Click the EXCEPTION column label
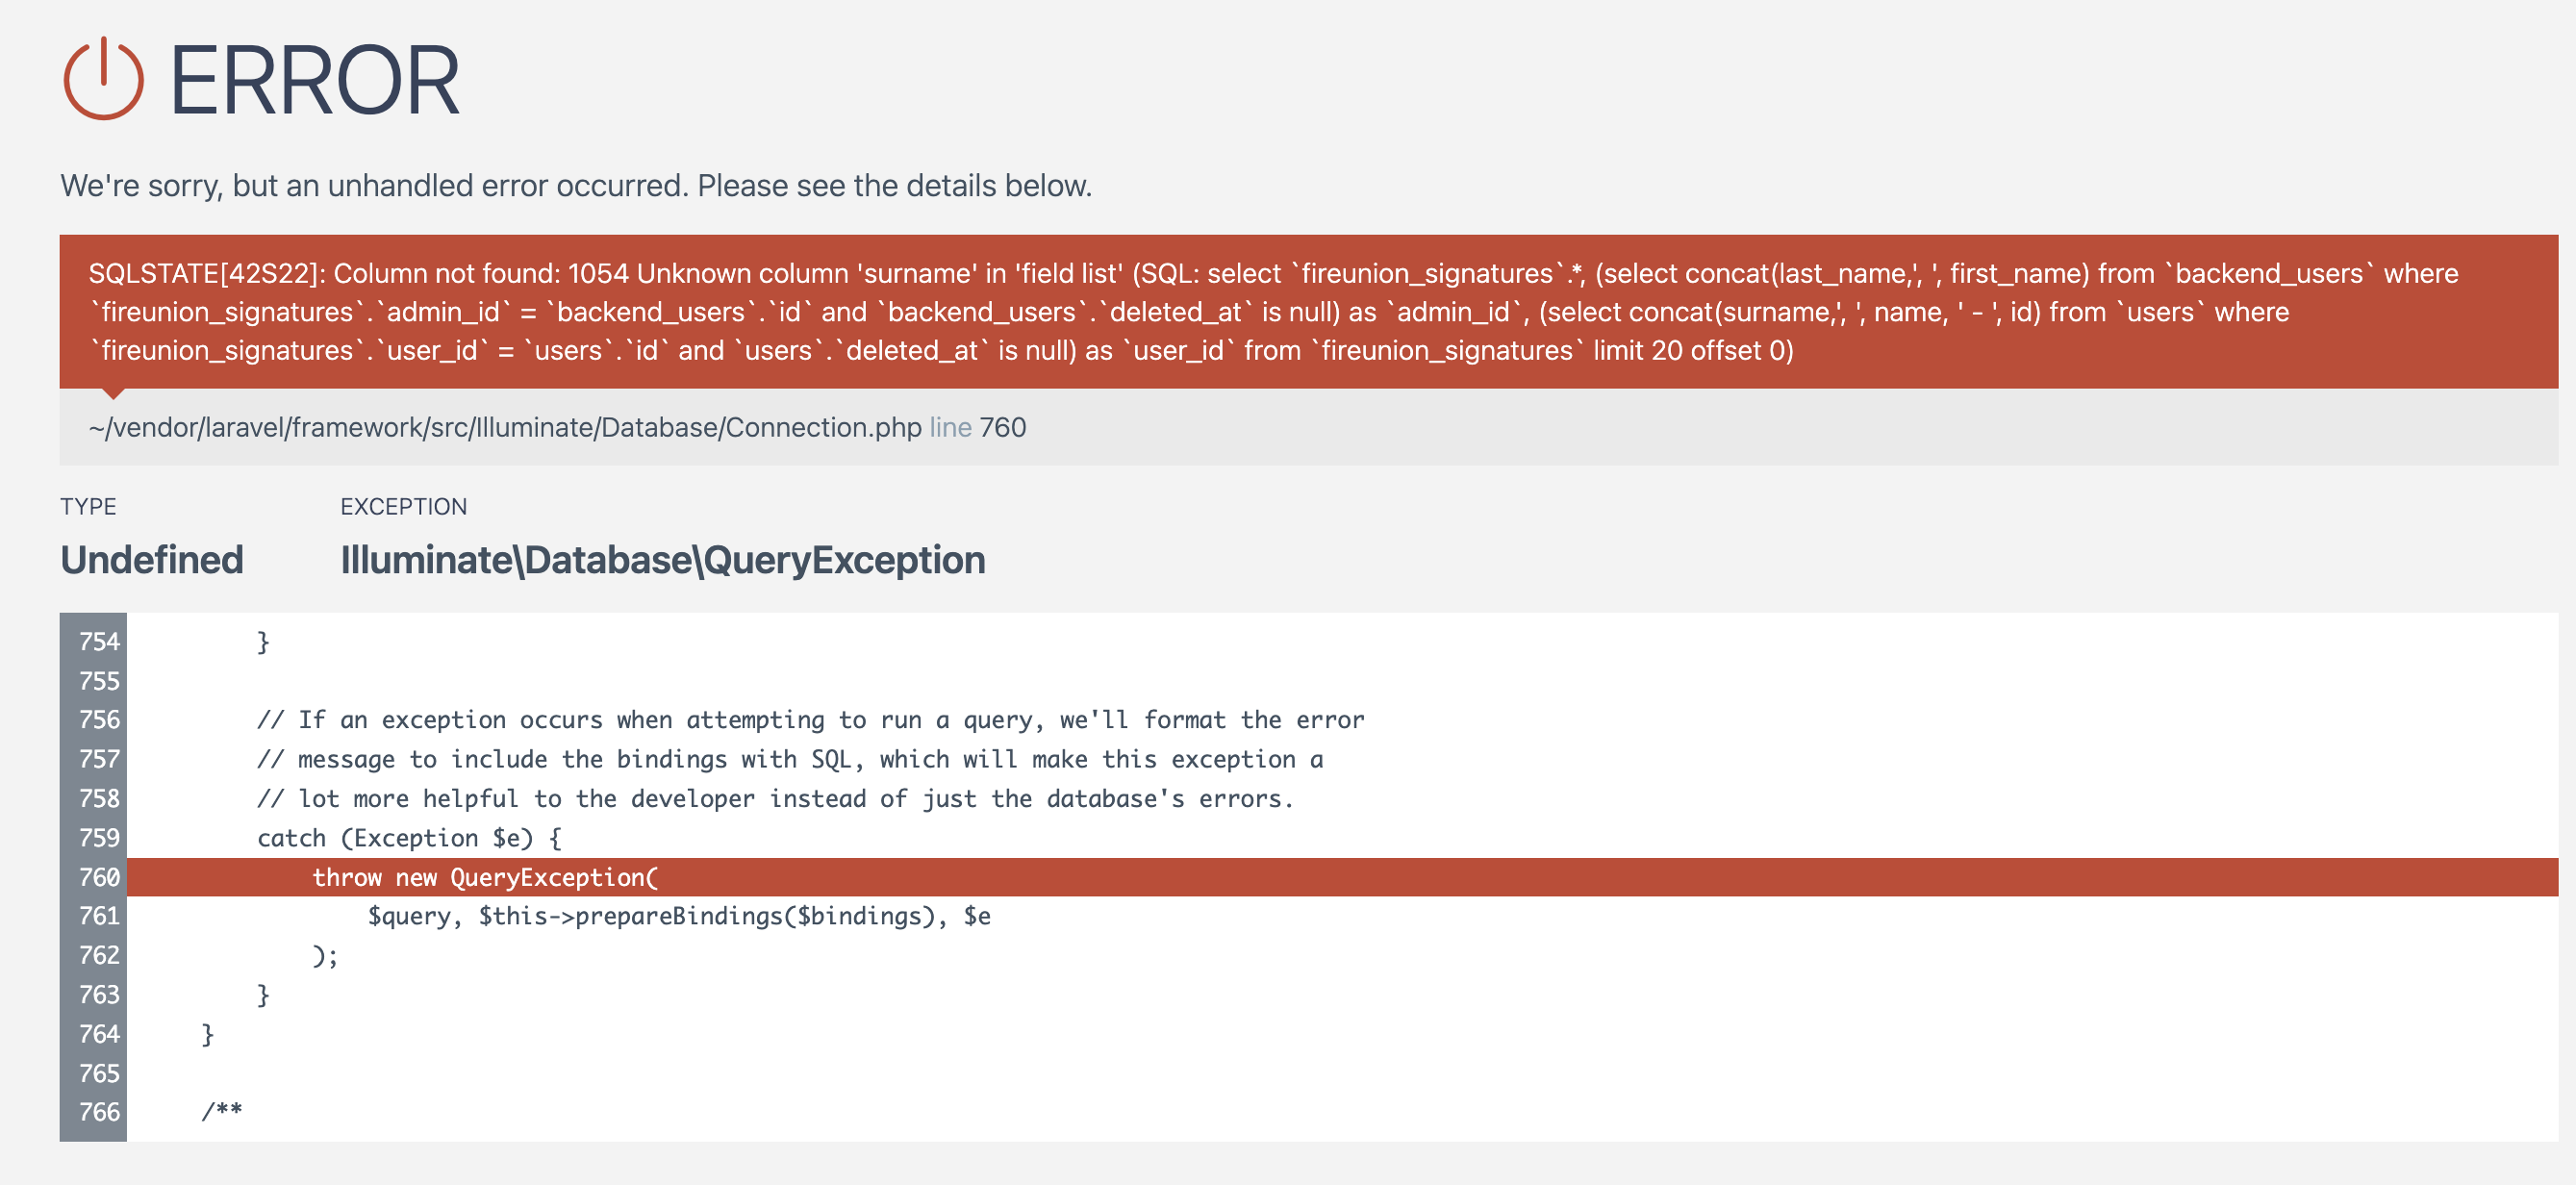Screen dimensions: 2576x1185 point(403,507)
